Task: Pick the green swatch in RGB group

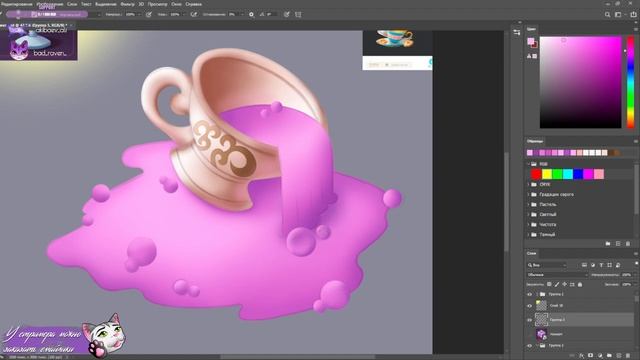Action: (x=557, y=174)
